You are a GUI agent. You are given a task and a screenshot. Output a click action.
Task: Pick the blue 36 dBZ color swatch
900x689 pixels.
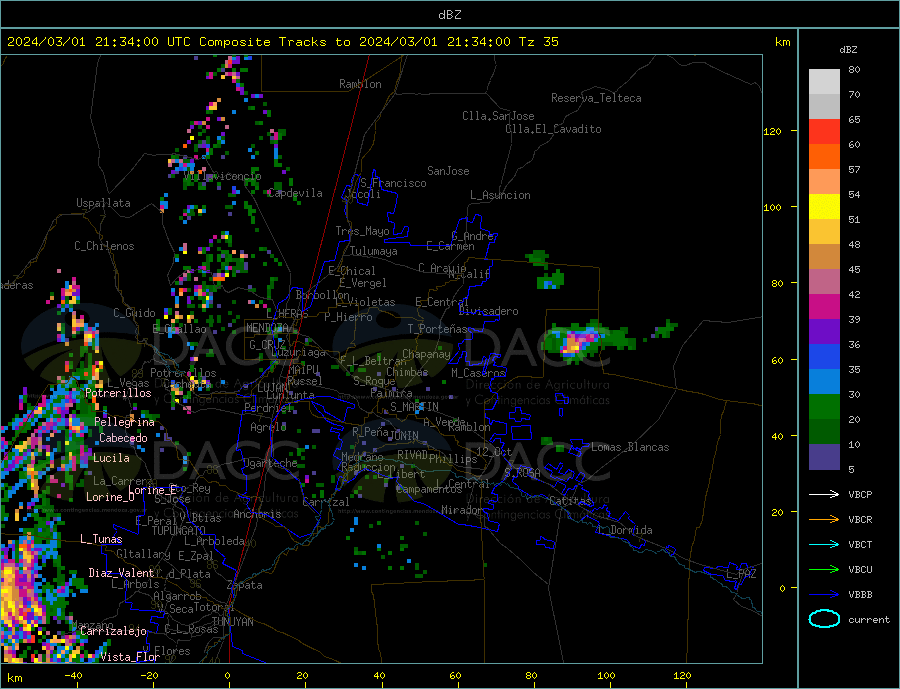[824, 357]
